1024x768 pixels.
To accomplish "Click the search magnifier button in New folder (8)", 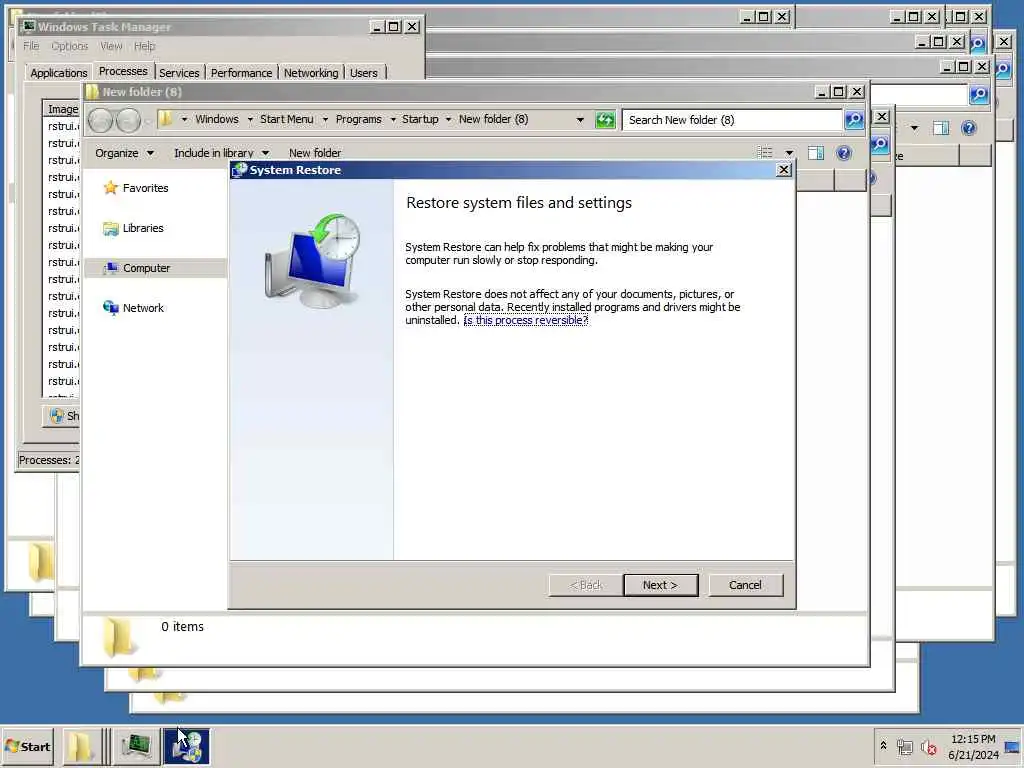I will point(854,120).
